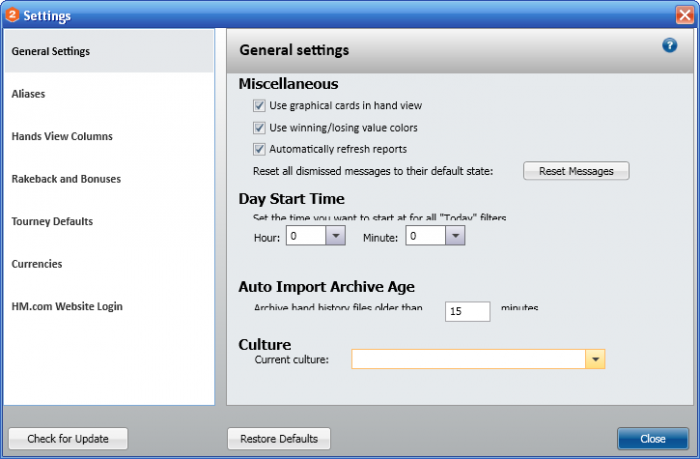Toggle Use graphical cards in hand view
700x459 pixels.
(259, 106)
